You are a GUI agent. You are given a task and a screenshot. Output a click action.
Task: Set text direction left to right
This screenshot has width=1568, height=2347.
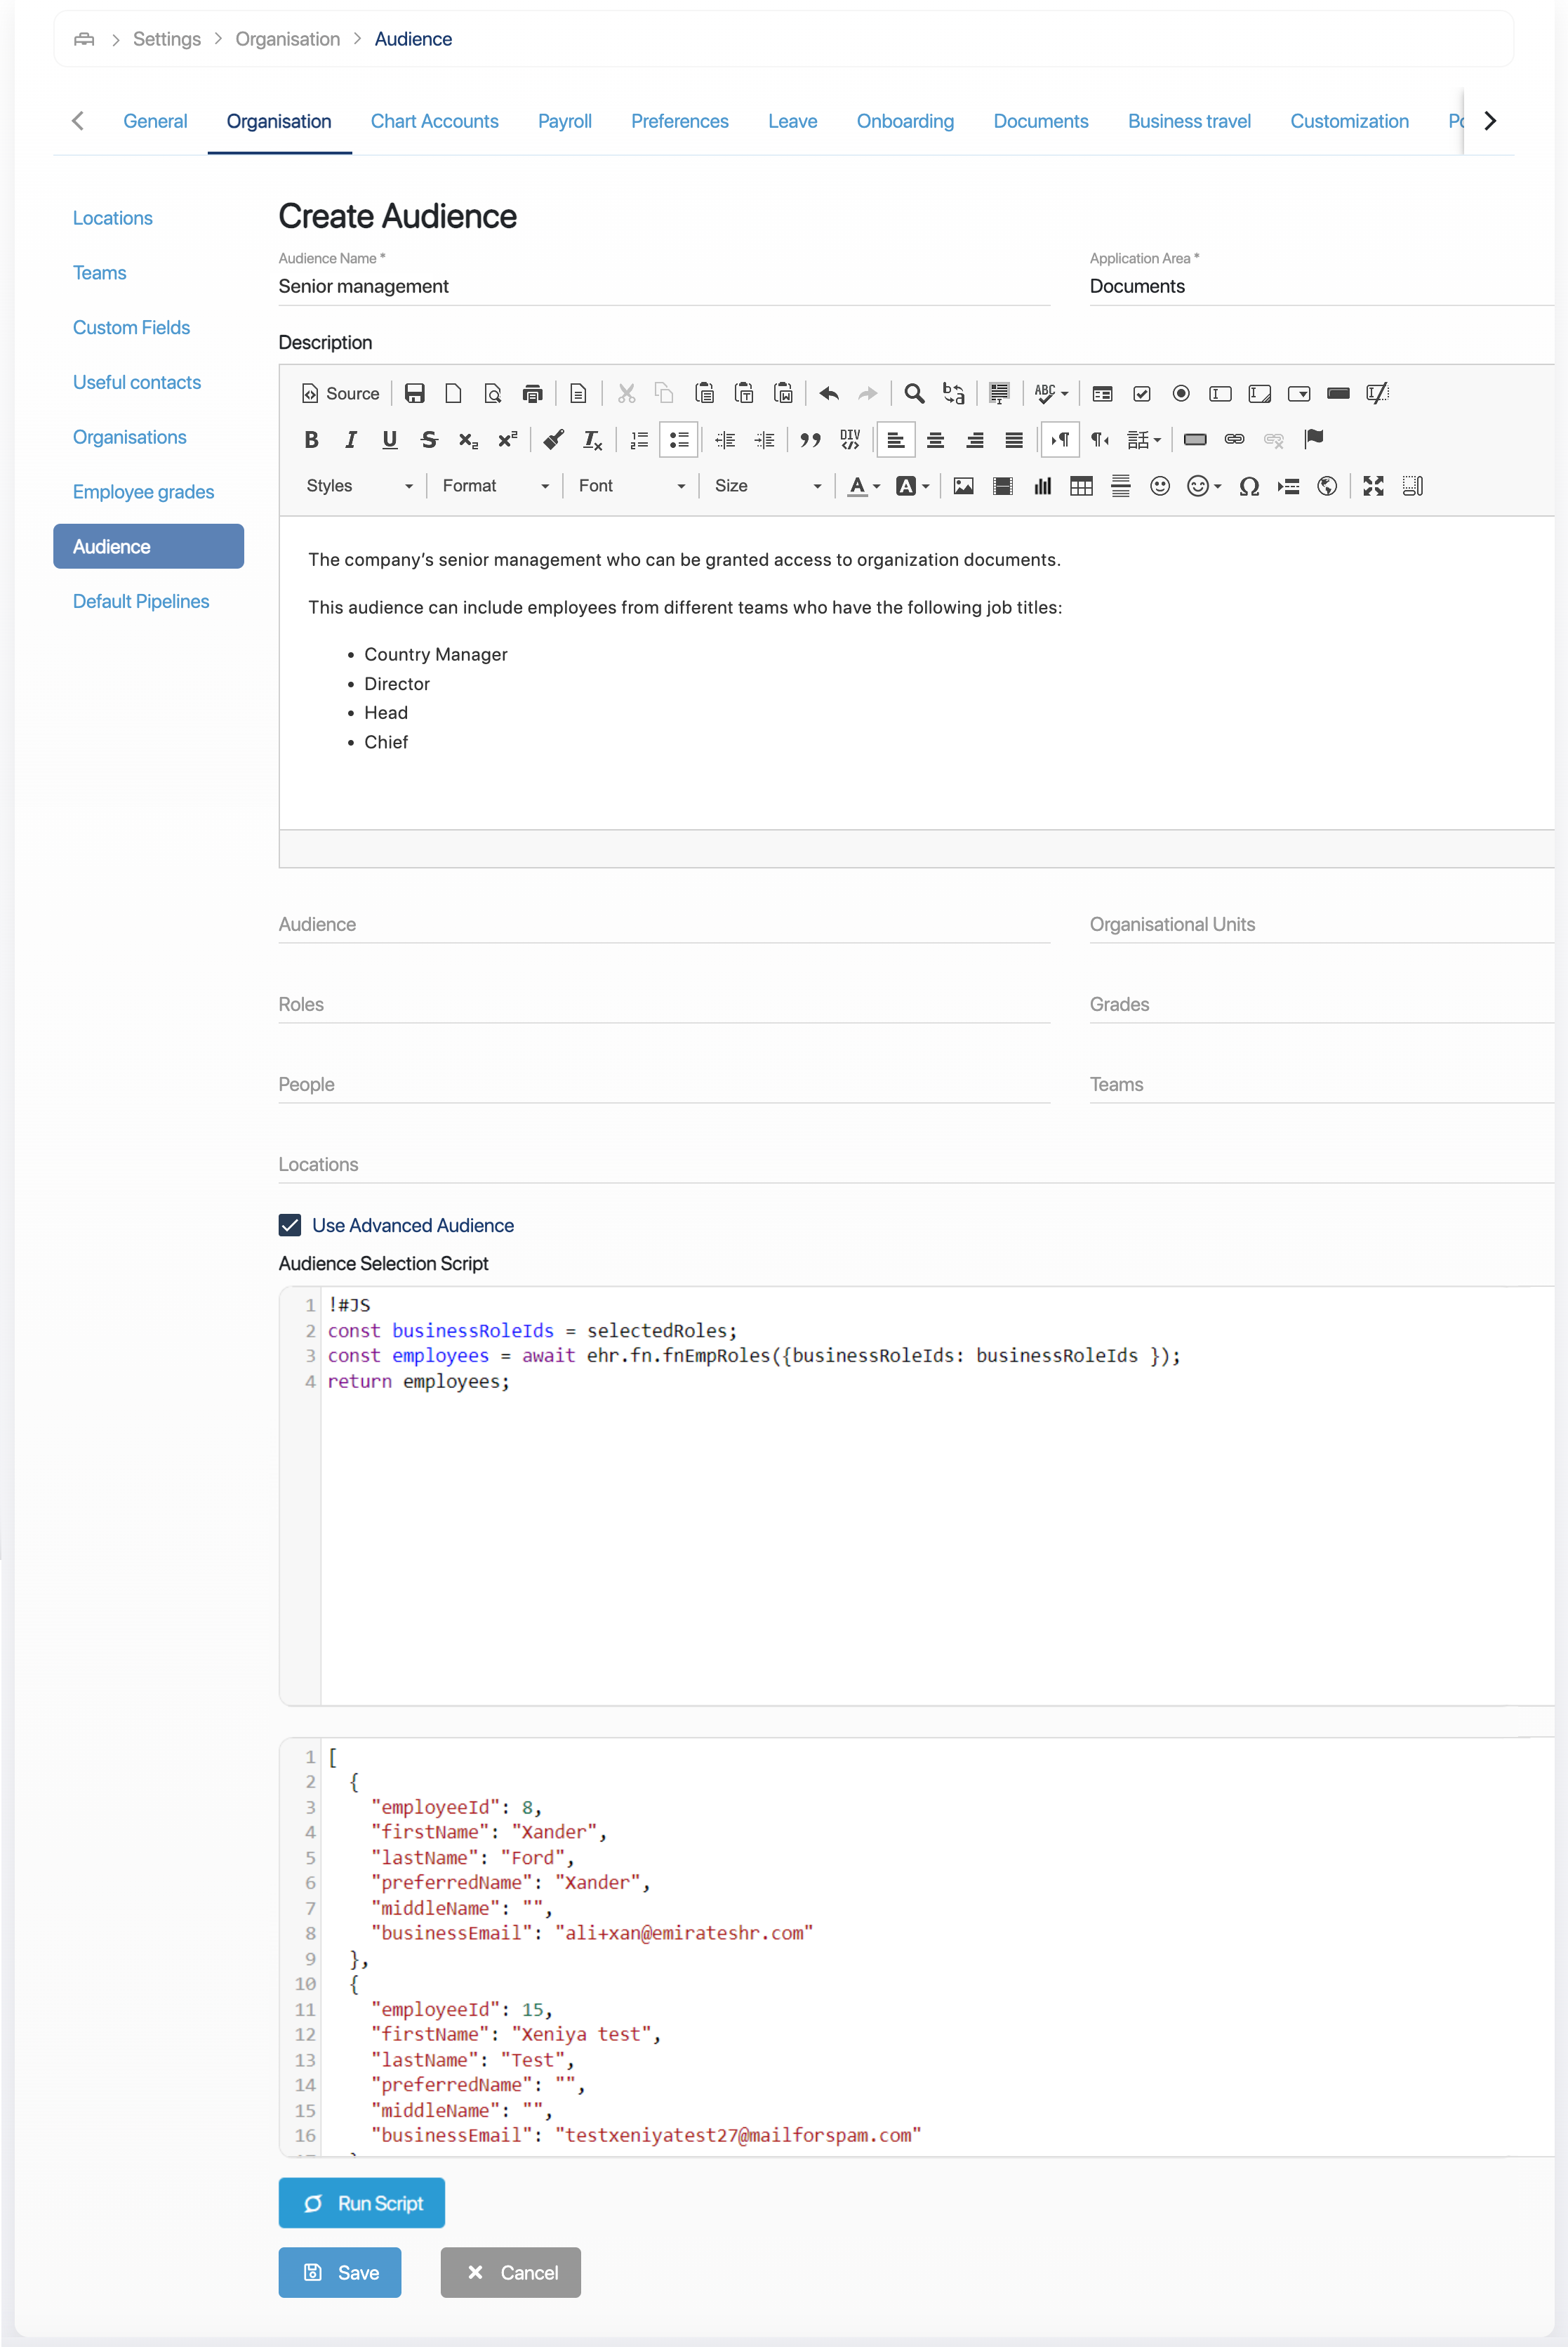[1060, 439]
